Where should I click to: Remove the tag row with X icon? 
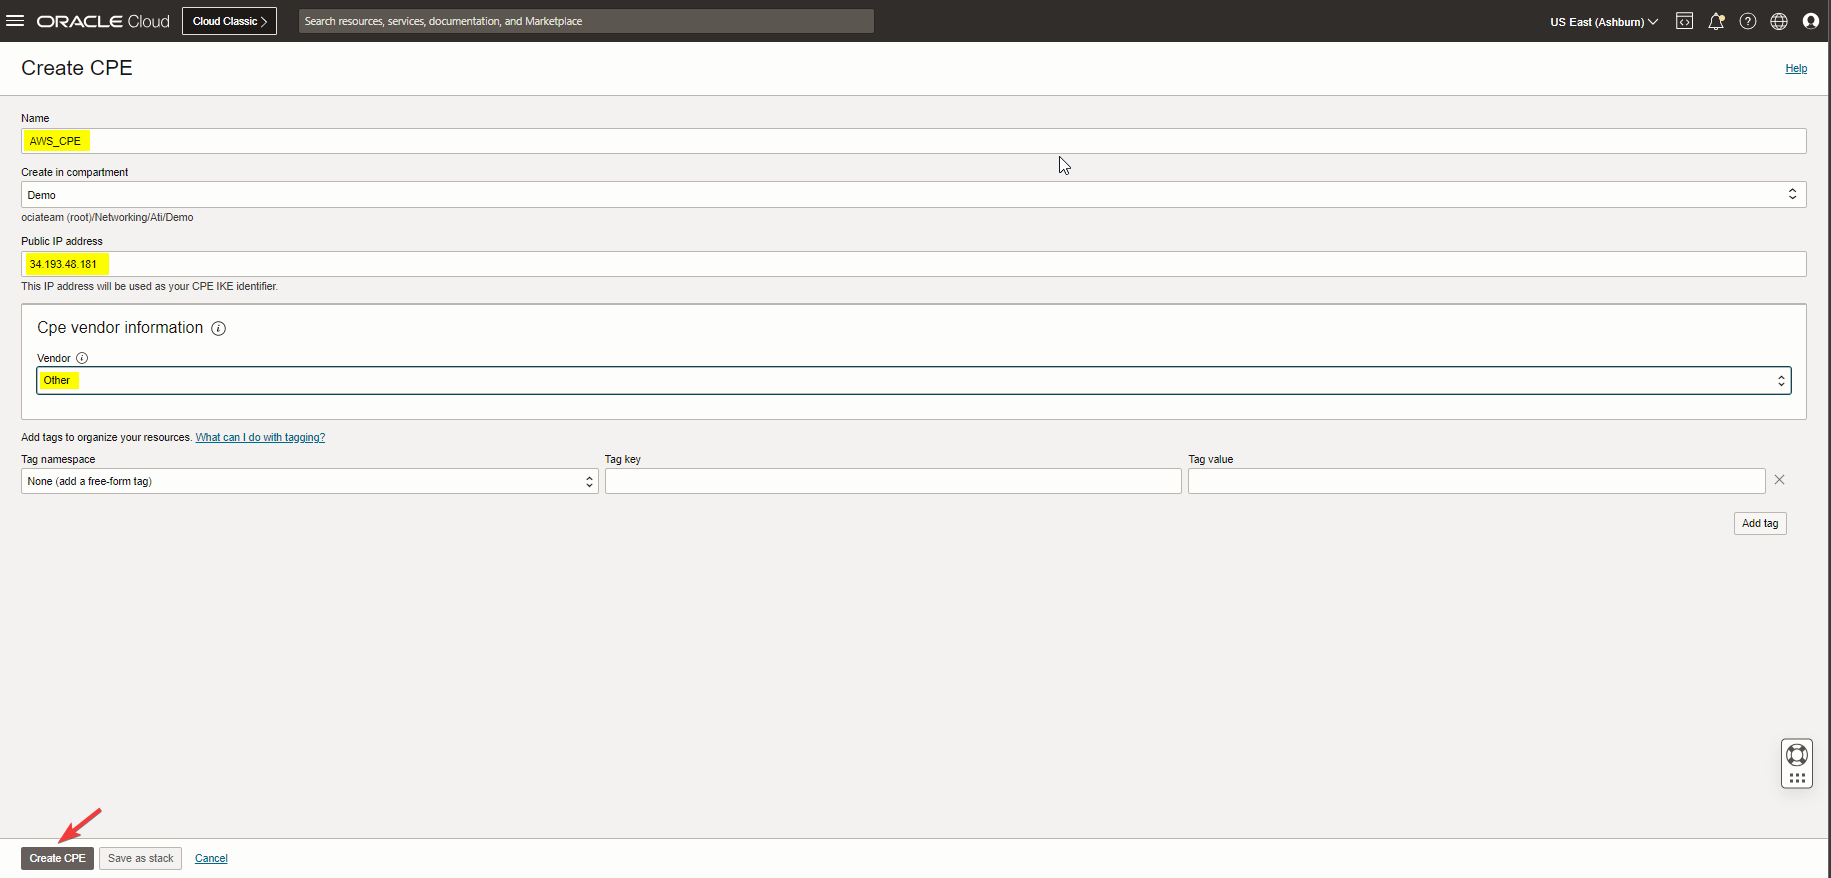1779,480
